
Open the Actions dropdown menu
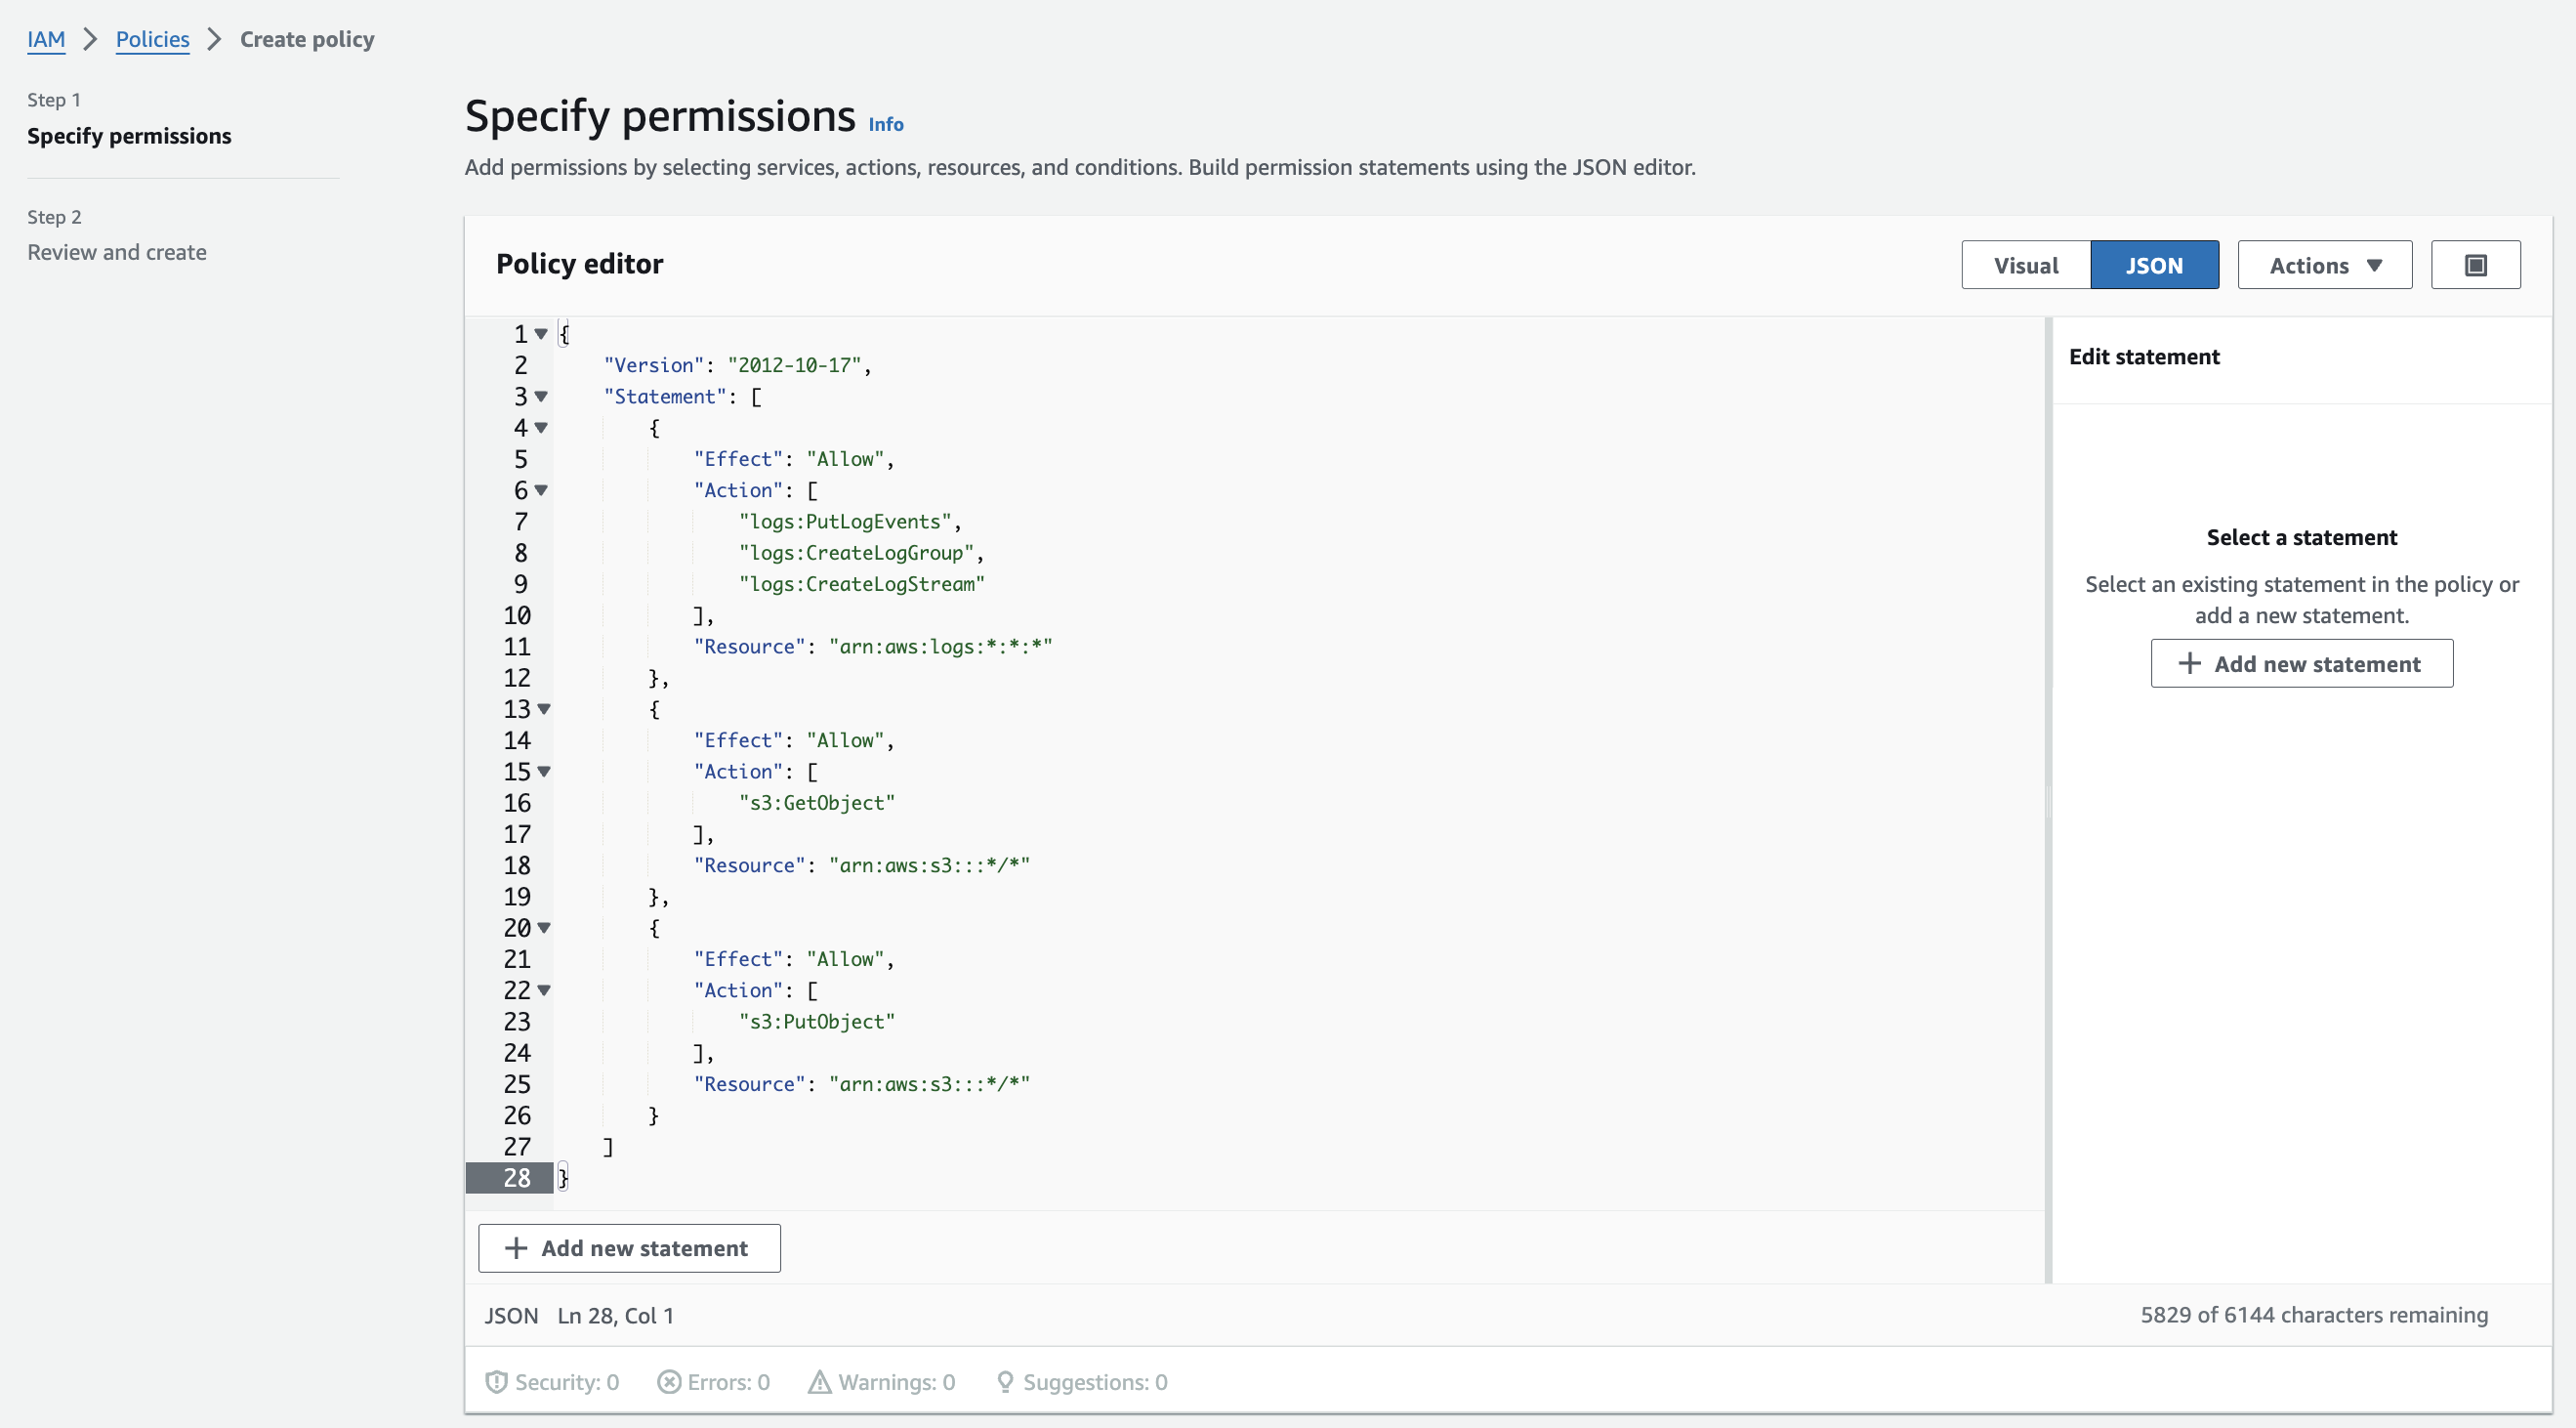2324,265
